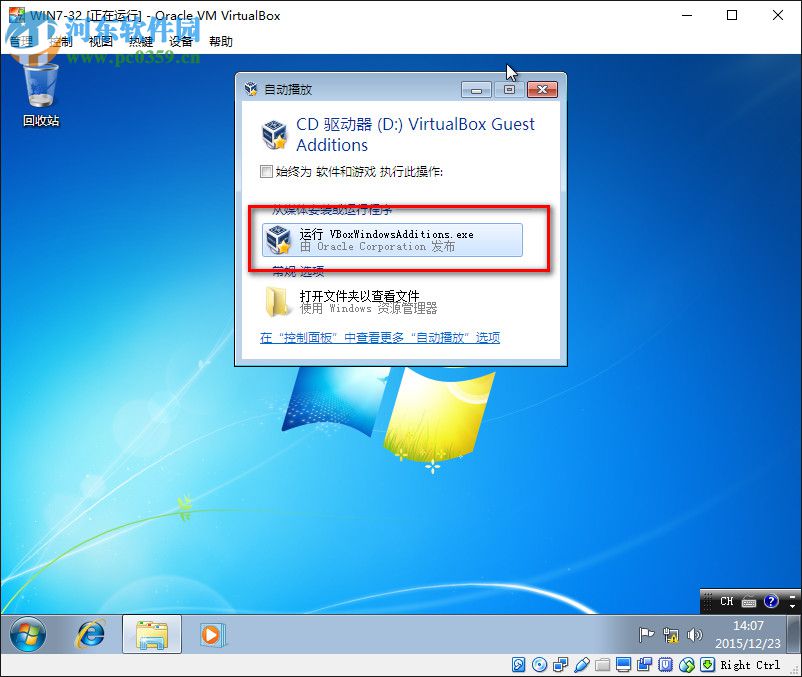The image size is (802, 677).
Task: Click VirtualBox USB device status icon
Action: point(582,665)
